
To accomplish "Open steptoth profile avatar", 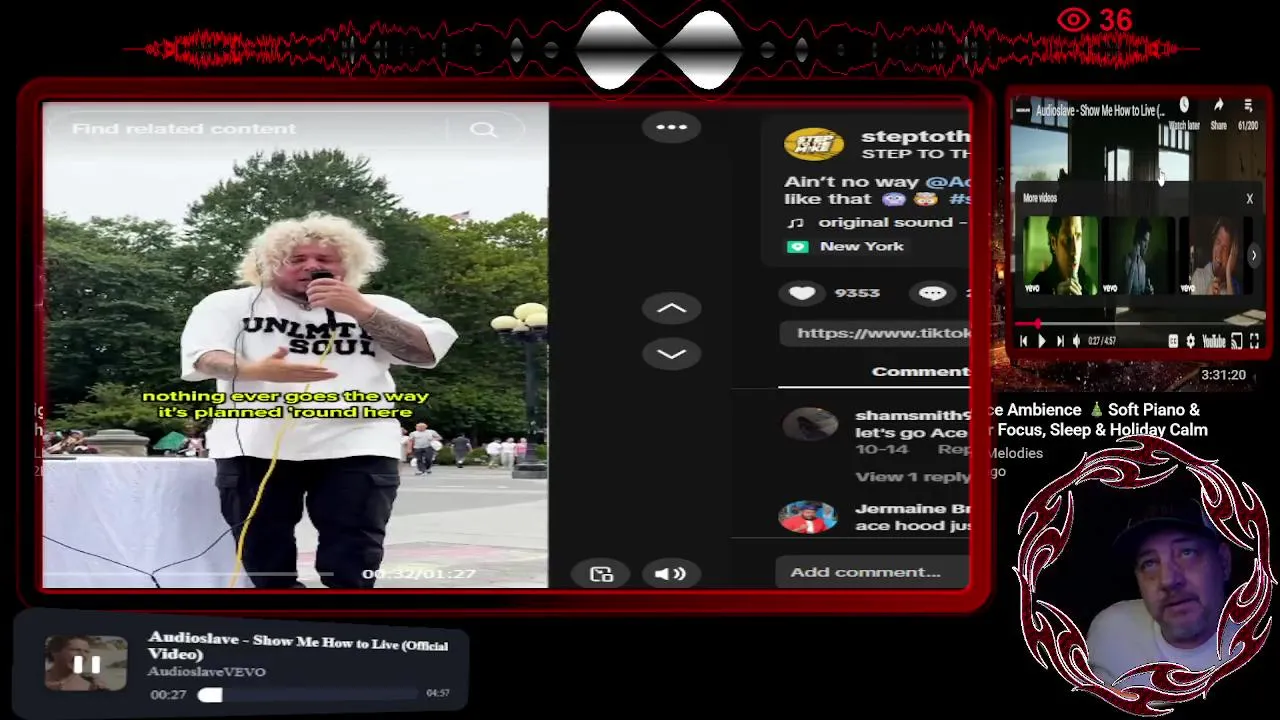I will (x=813, y=144).
